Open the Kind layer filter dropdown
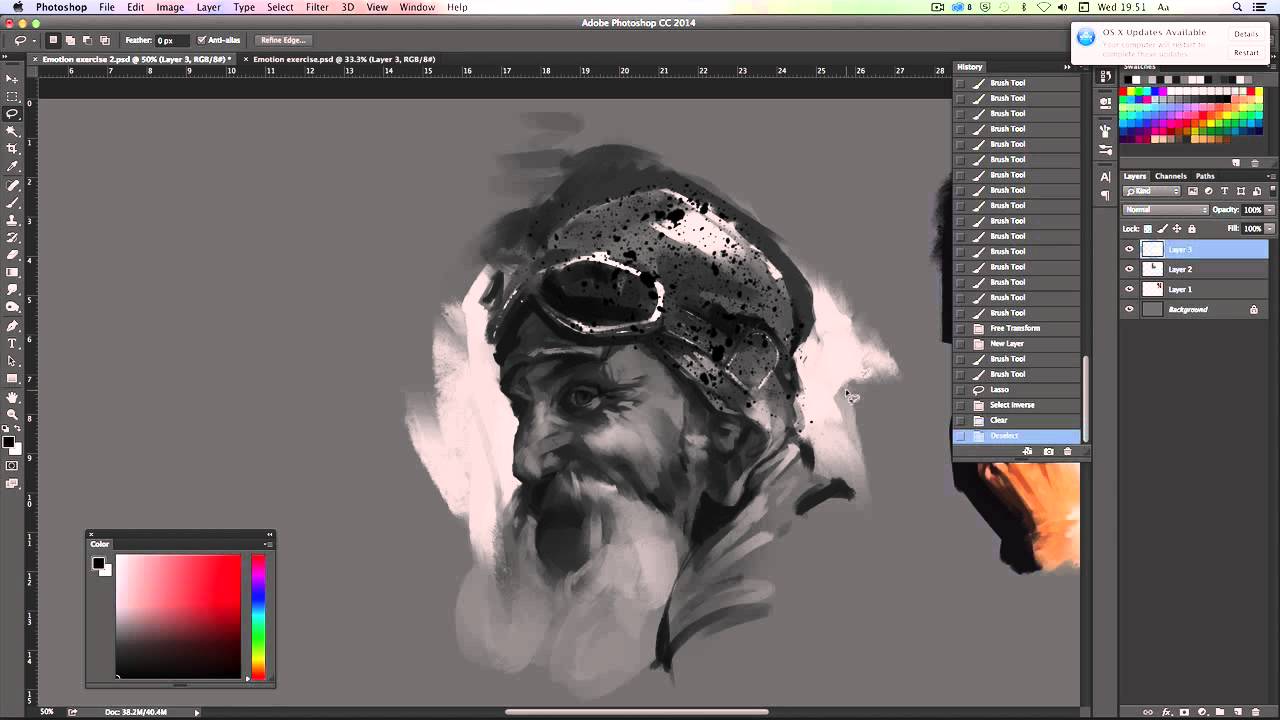Viewport: 1280px width, 720px height. pos(1152,191)
